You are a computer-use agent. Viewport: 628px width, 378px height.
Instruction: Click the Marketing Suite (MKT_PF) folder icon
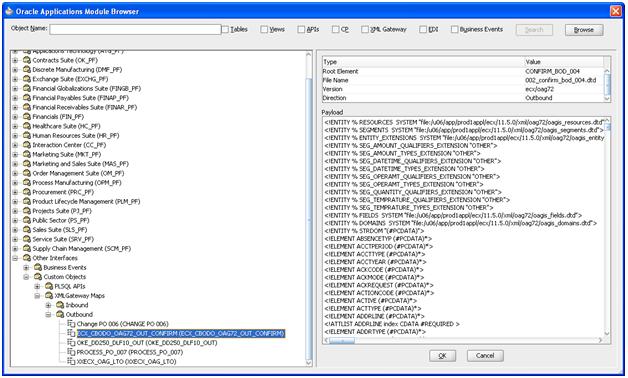tap(26, 154)
